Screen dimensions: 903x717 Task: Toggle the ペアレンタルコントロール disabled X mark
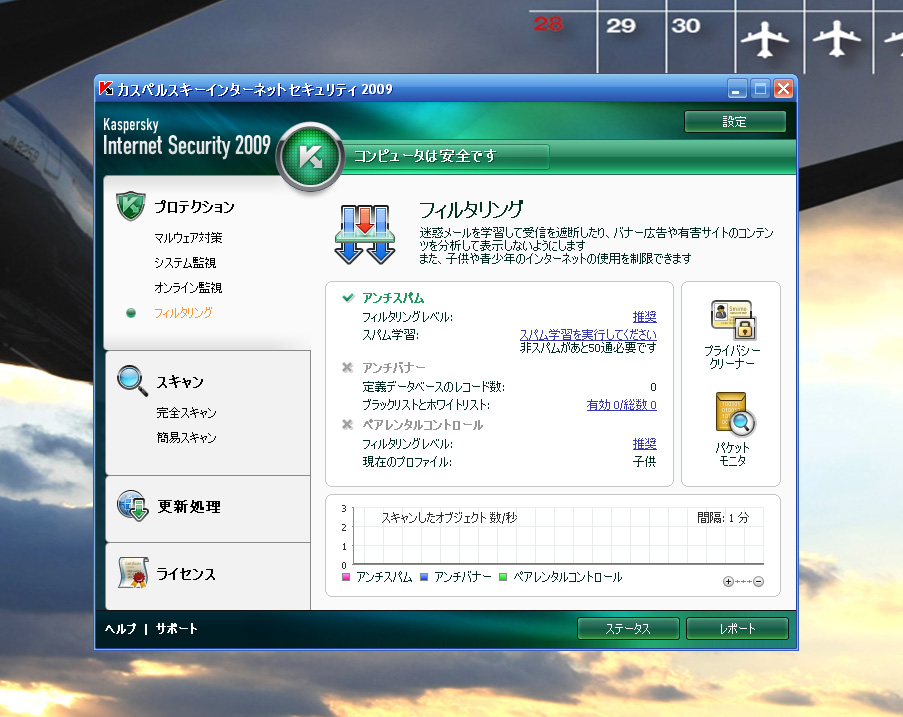click(347, 424)
